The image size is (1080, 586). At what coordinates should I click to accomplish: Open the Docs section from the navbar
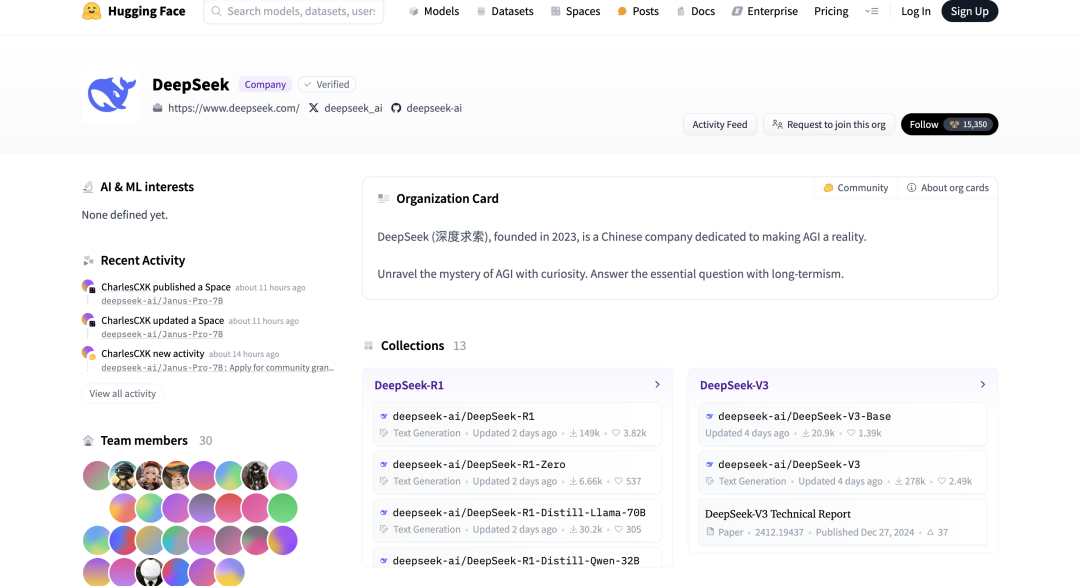(695, 11)
